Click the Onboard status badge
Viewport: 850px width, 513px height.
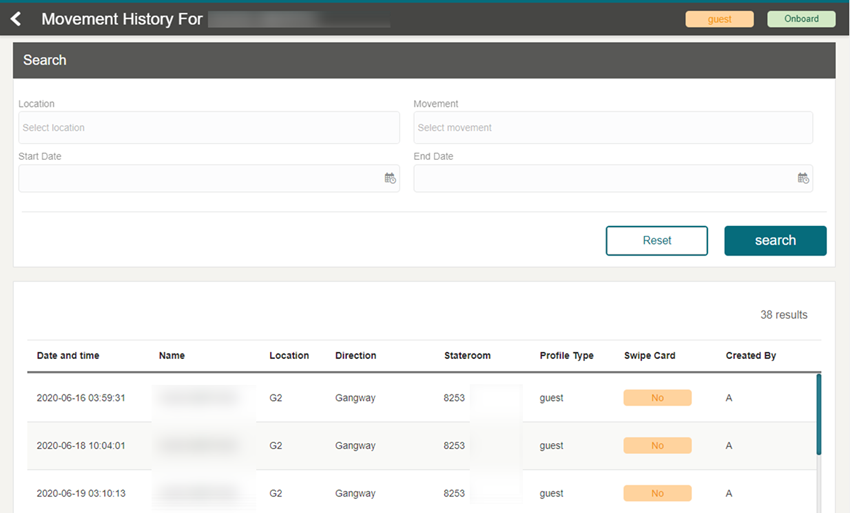tap(801, 19)
